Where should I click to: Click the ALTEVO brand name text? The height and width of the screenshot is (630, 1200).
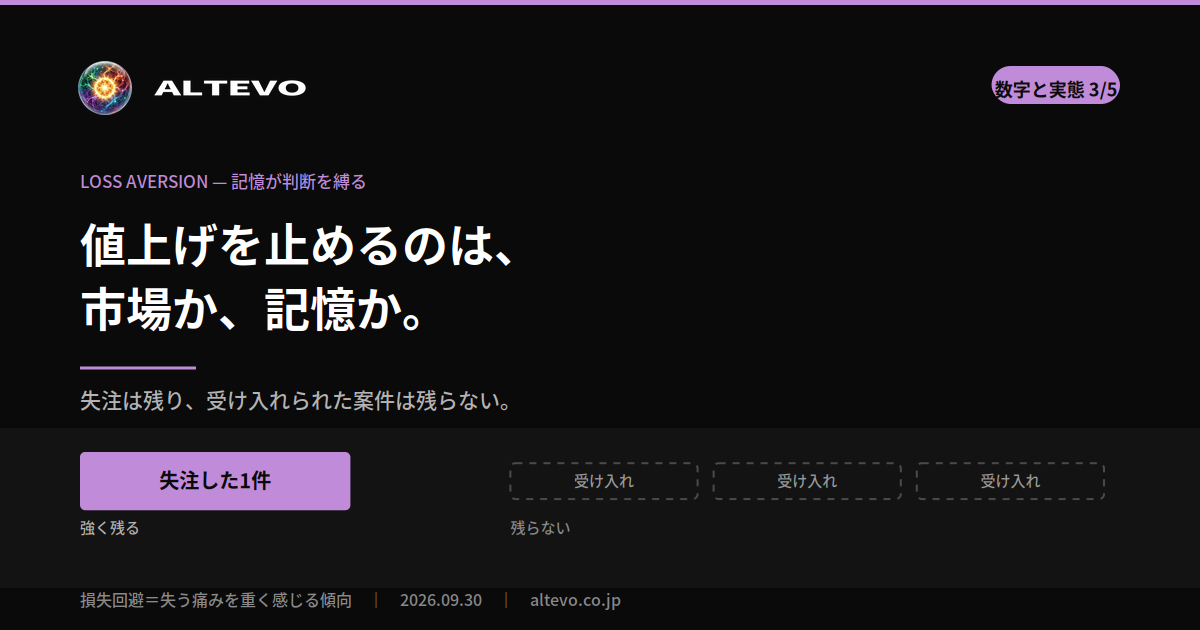[230, 88]
